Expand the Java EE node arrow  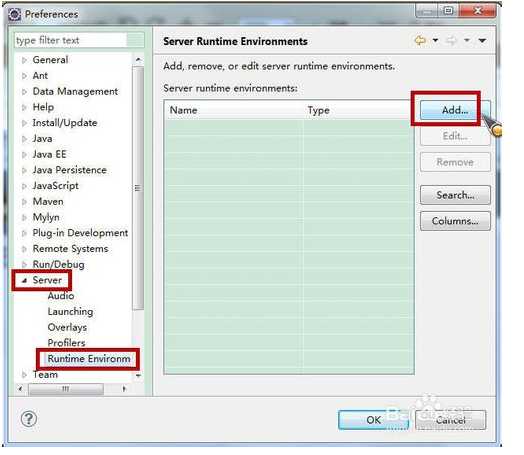(24, 154)
